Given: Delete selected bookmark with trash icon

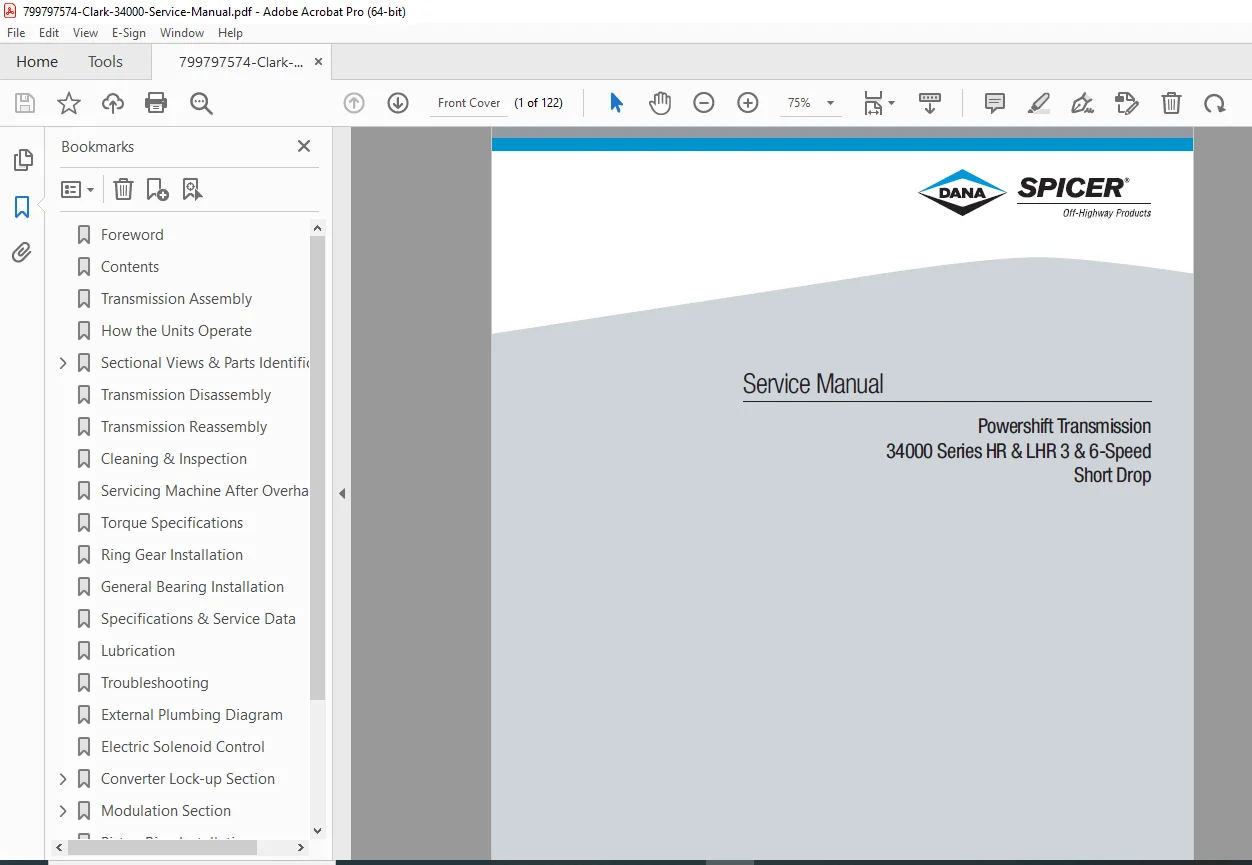Looking at the screenshot, I should coord(123,189).
